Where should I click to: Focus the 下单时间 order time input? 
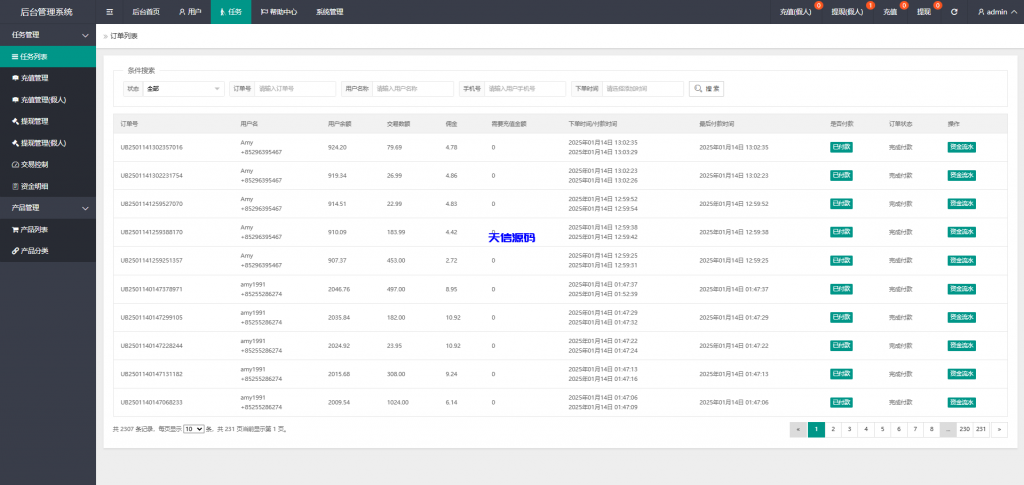coord(643,89)
